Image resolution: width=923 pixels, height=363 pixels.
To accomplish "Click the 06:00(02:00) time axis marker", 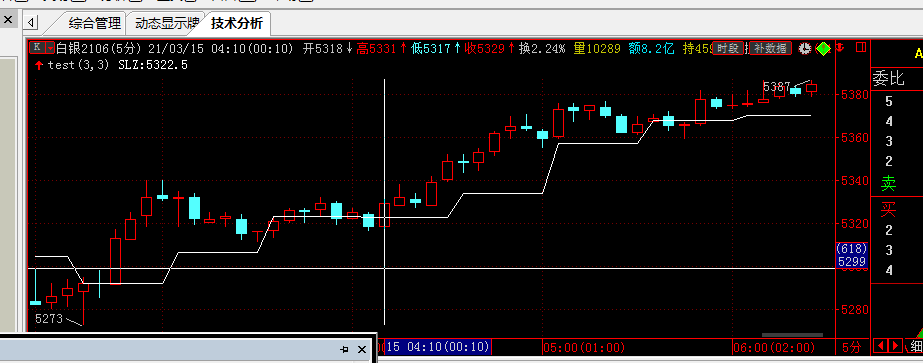I will pyautogui.click(x=773, y=347).
